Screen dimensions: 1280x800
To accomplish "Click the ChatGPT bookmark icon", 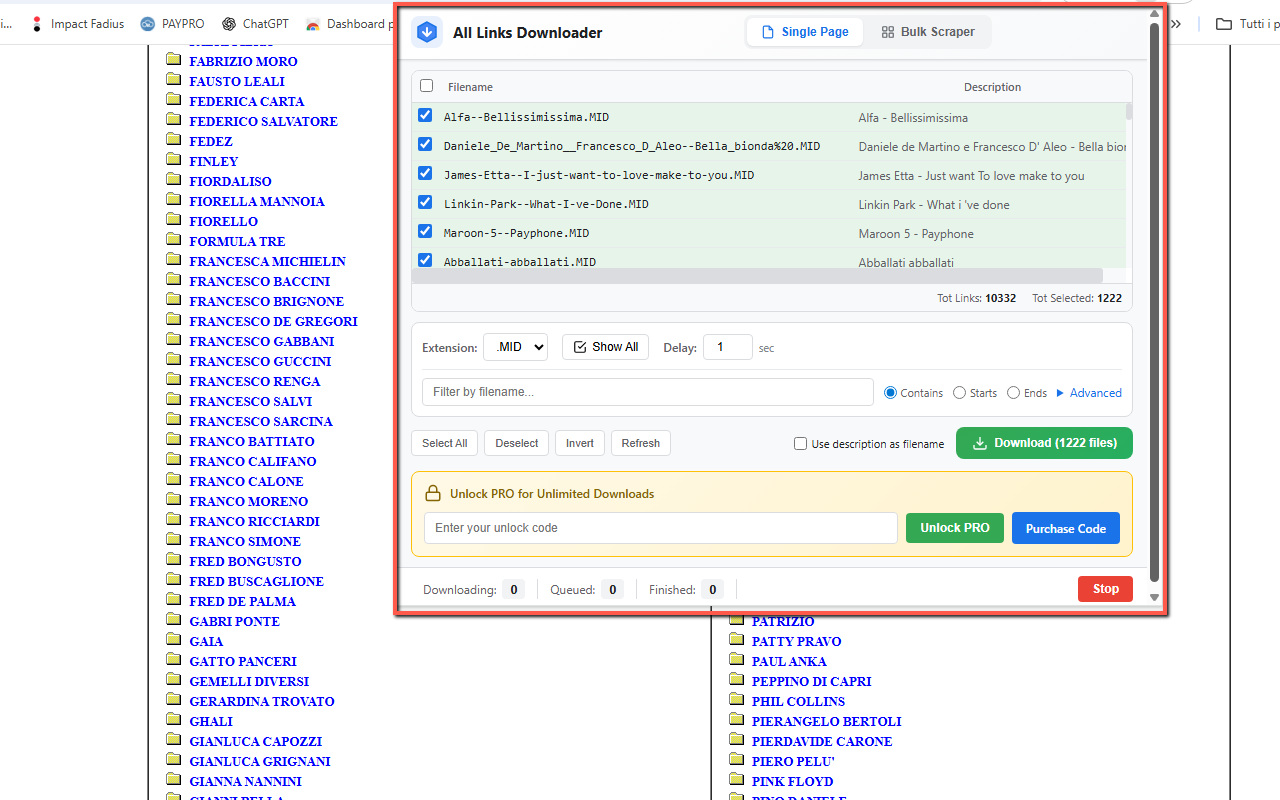I will (x=229, y=24).
